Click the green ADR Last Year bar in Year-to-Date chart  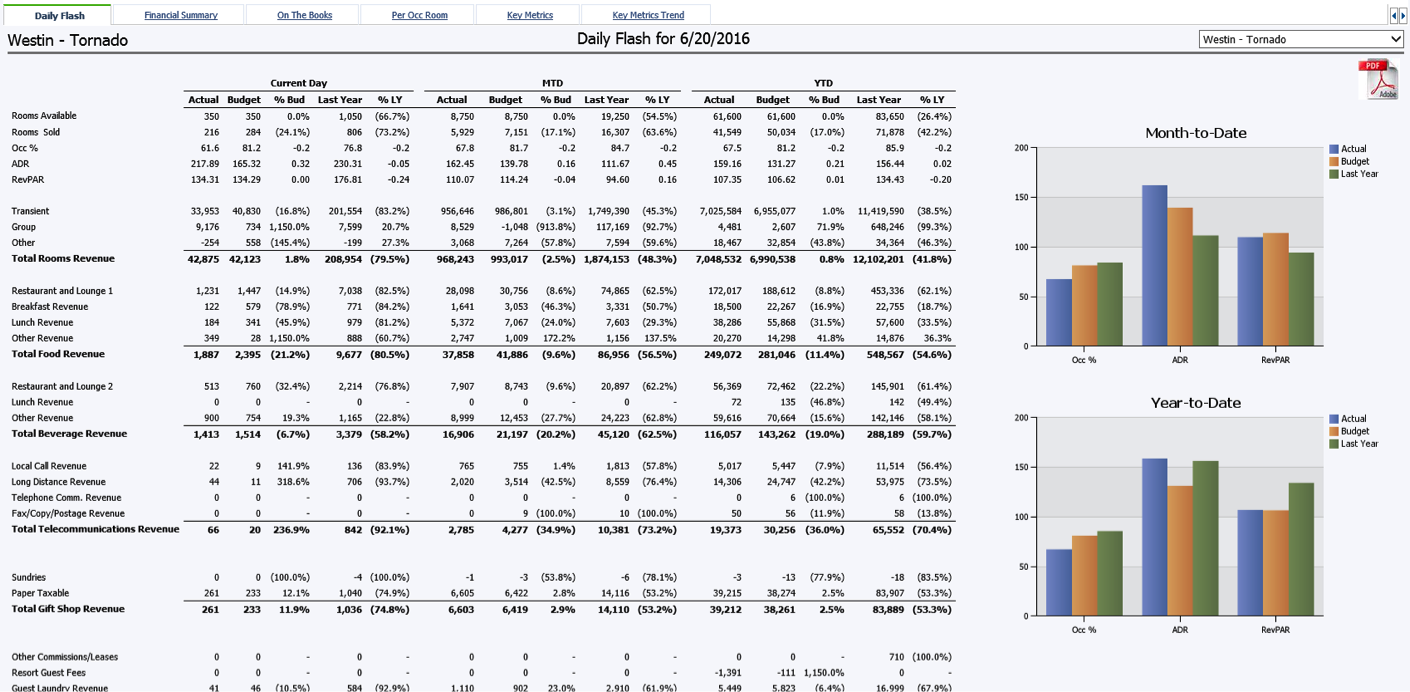1205,538
